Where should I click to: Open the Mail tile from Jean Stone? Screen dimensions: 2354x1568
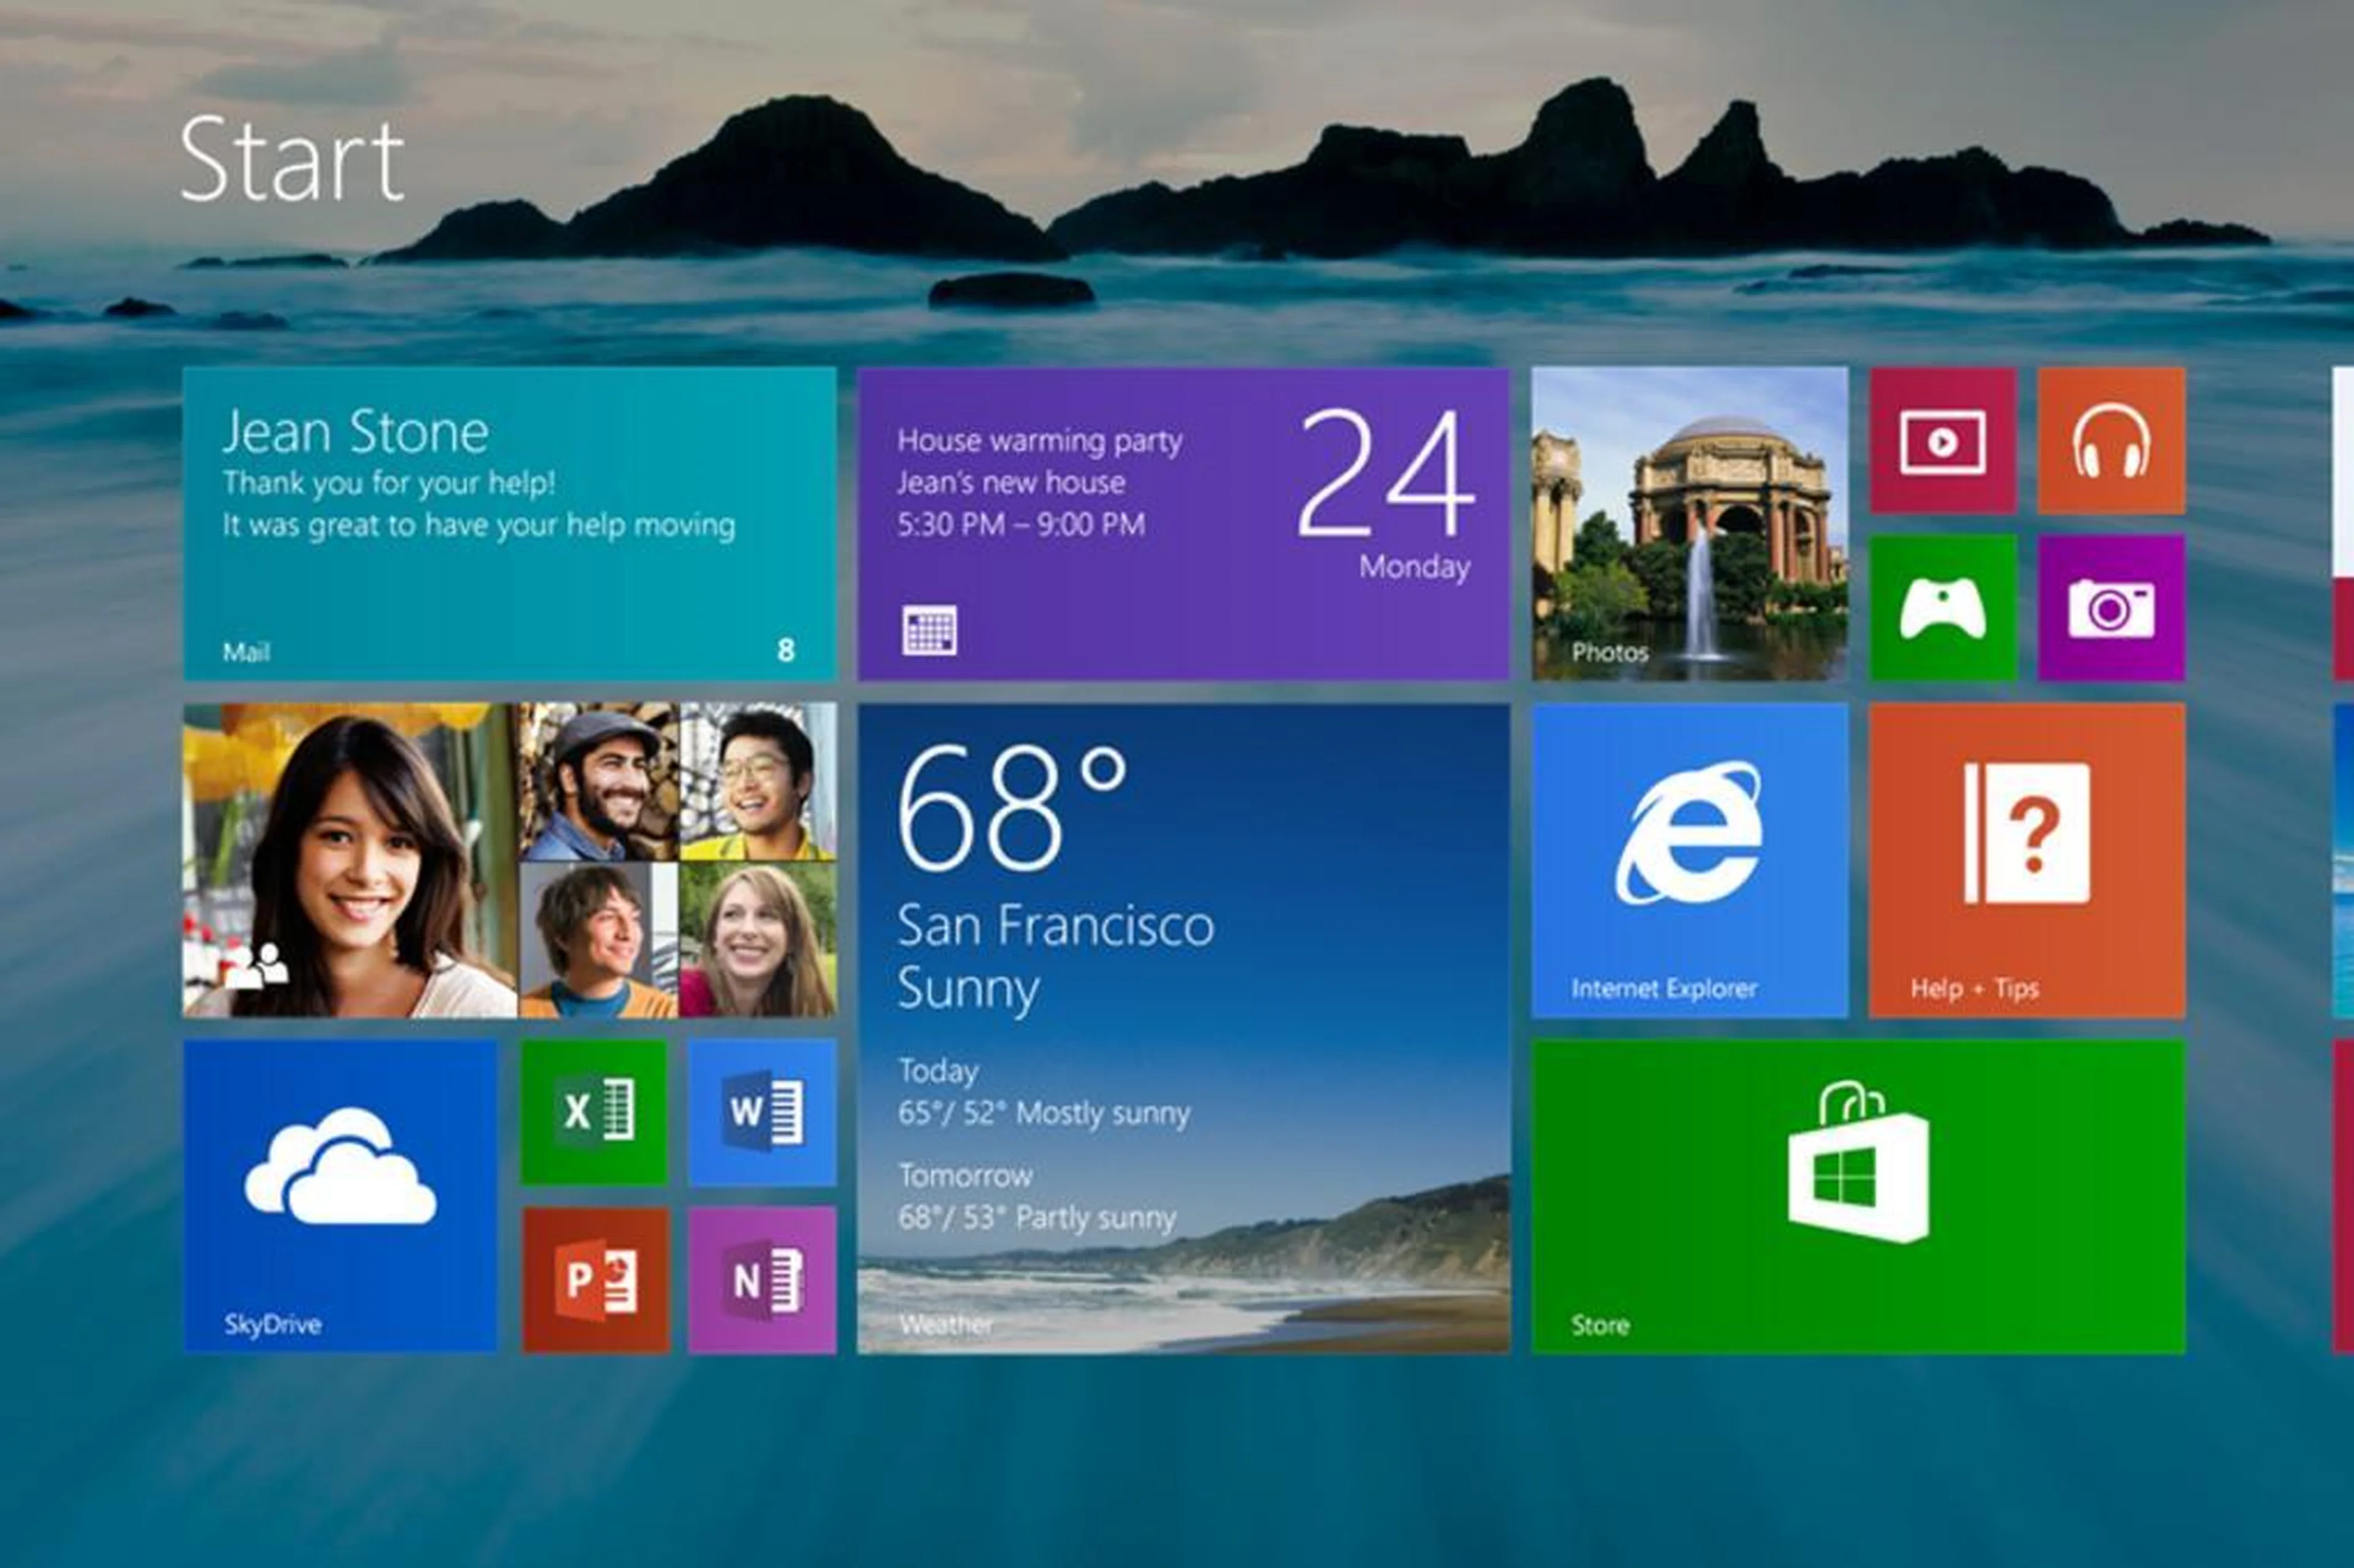click(510, 524)
